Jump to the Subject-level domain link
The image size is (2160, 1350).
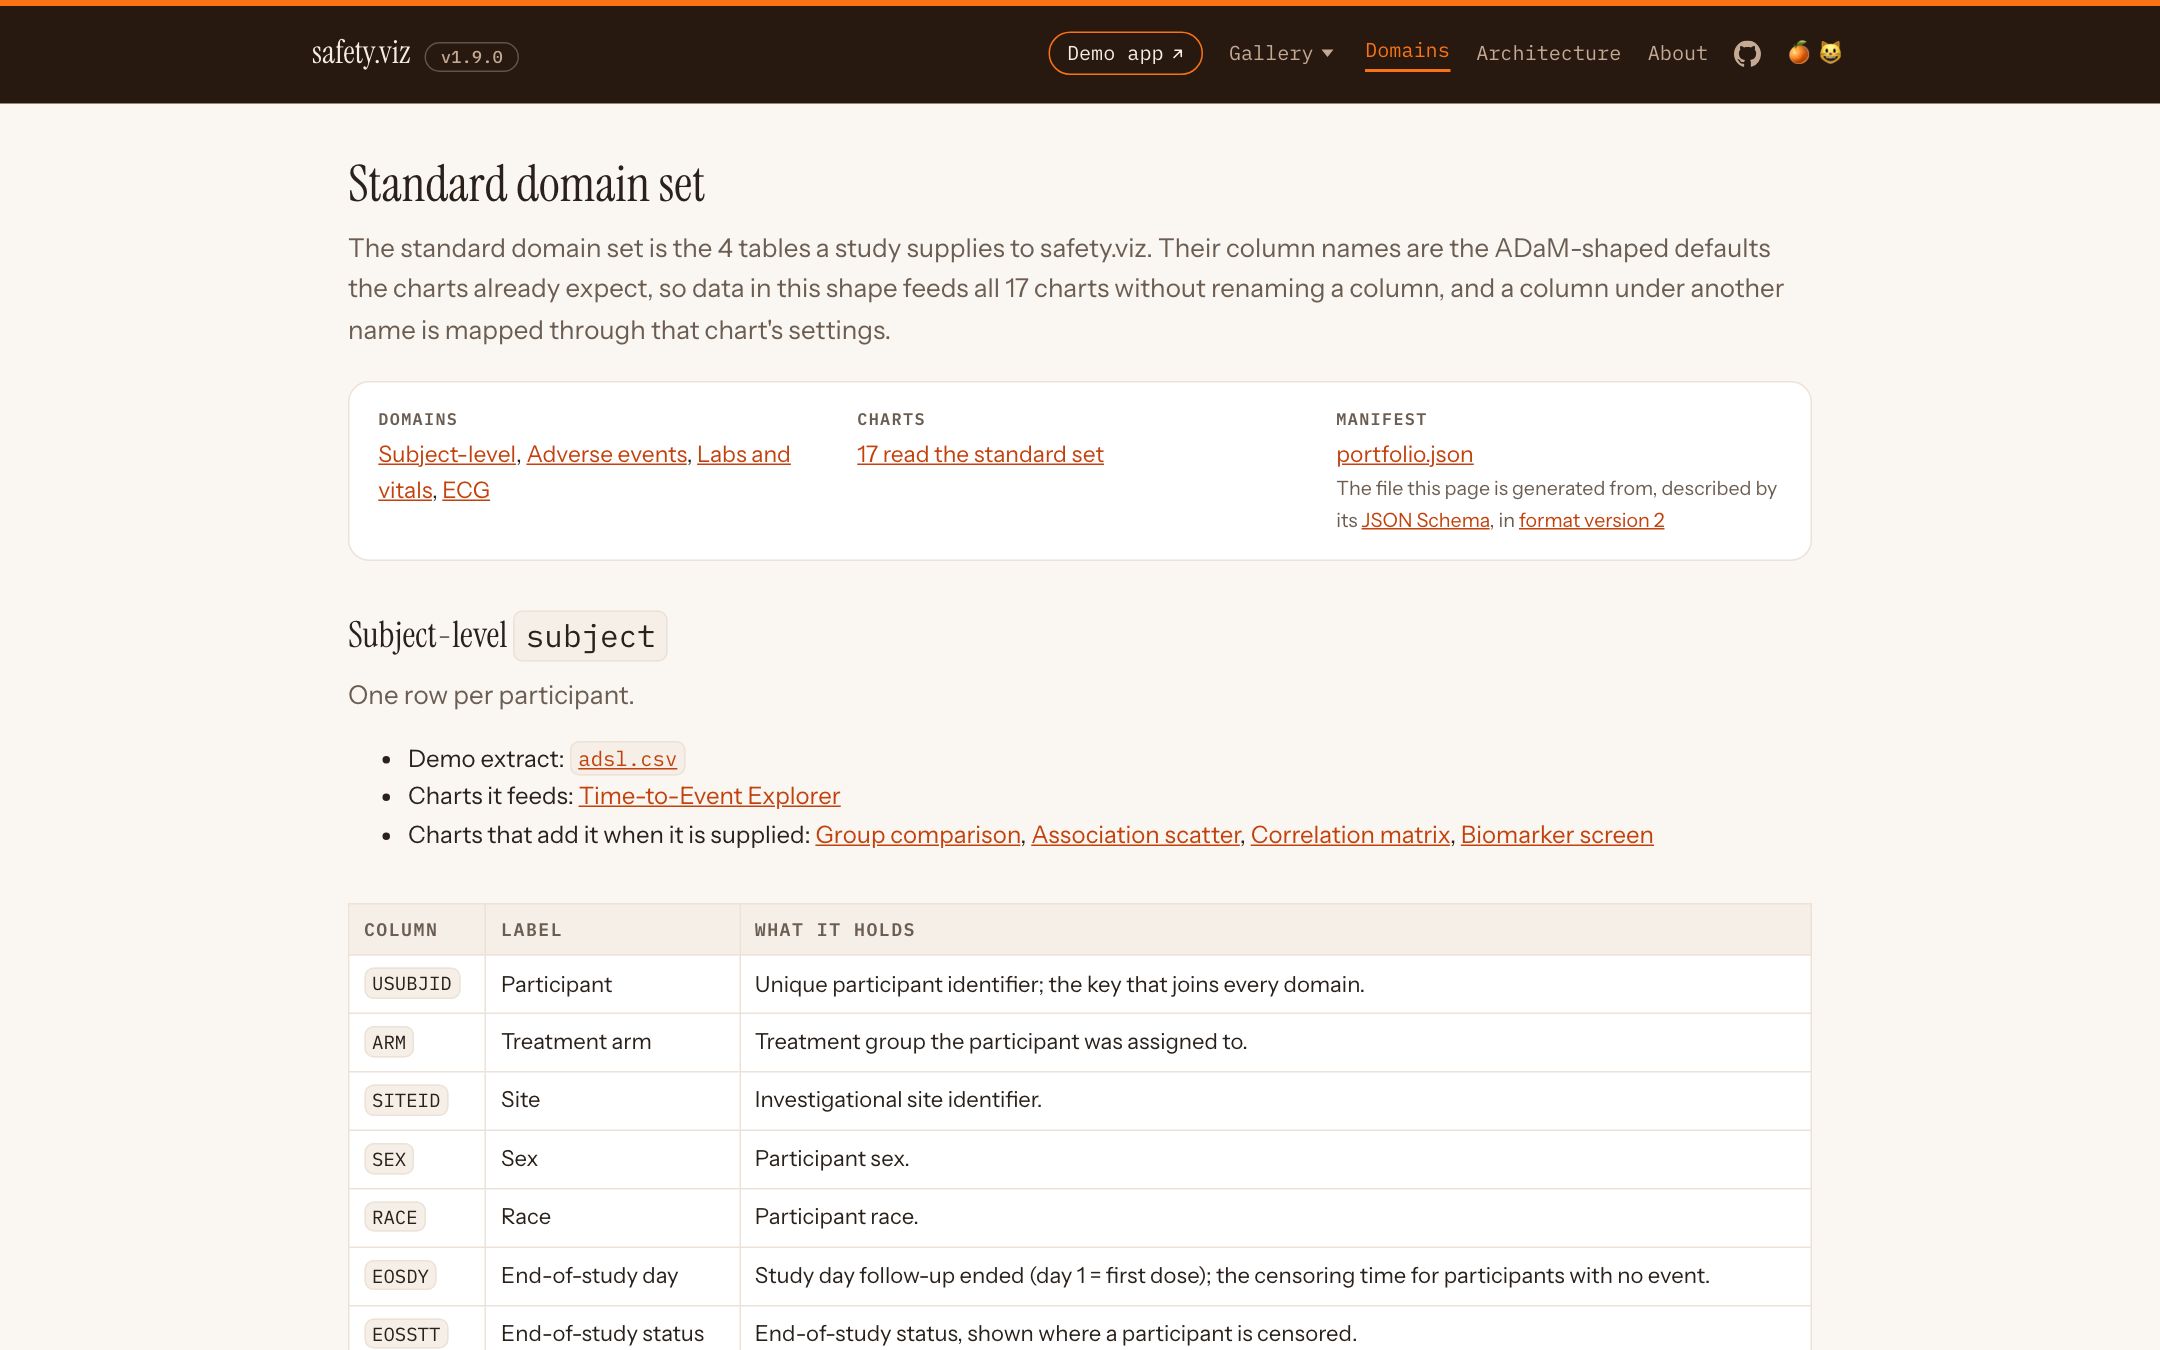pos(447,454)
